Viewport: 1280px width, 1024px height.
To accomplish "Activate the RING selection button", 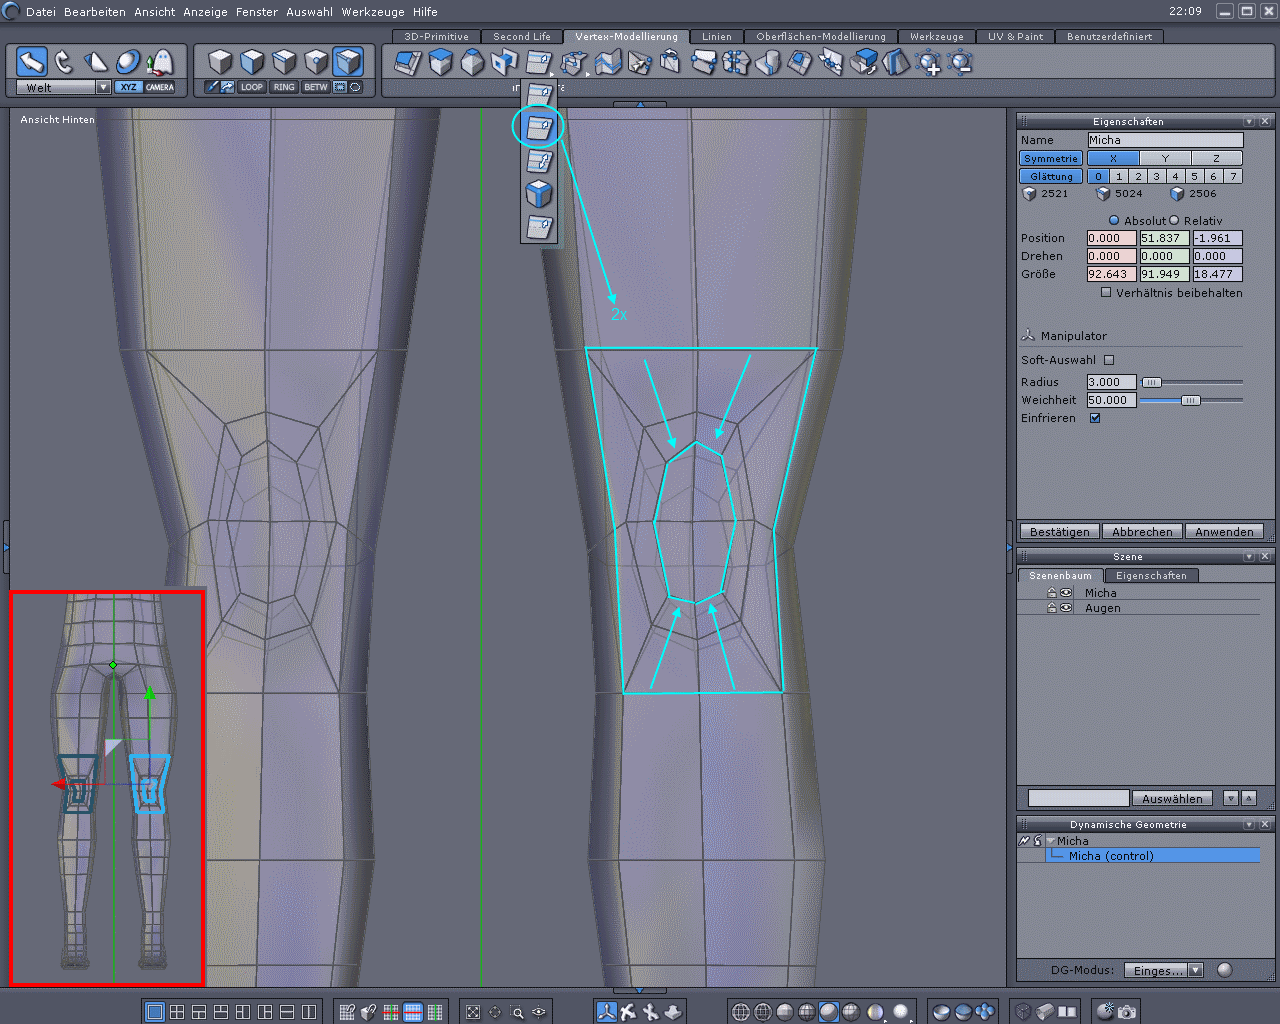I will 284,87.
